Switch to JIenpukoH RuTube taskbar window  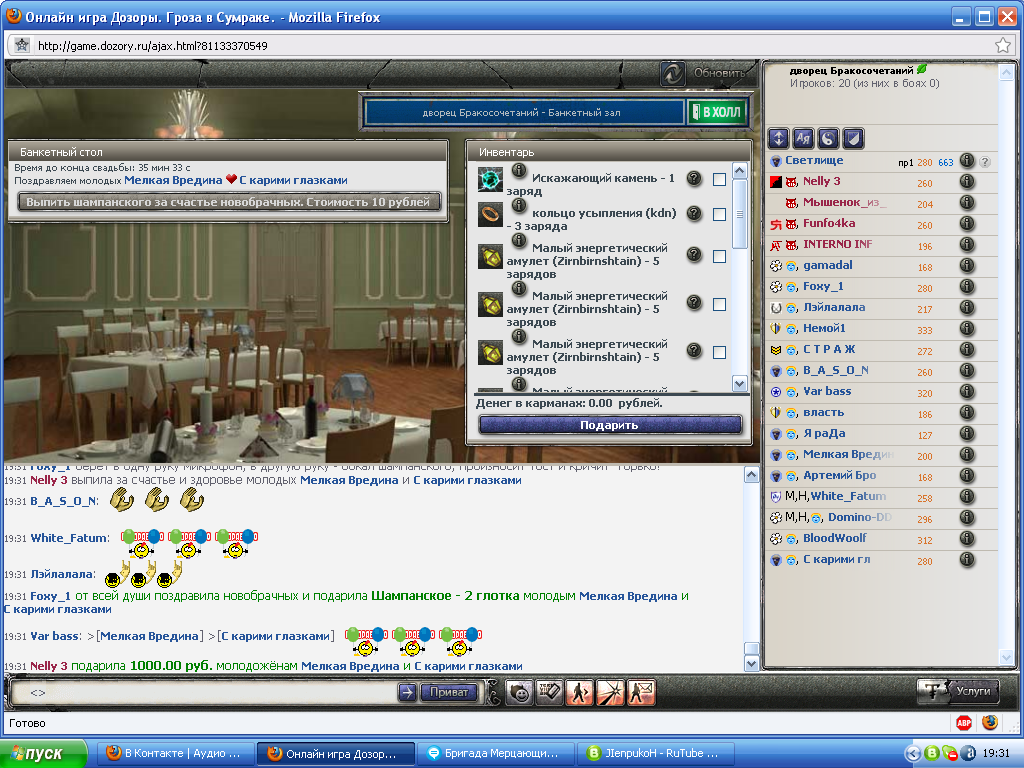pos(655,754)
